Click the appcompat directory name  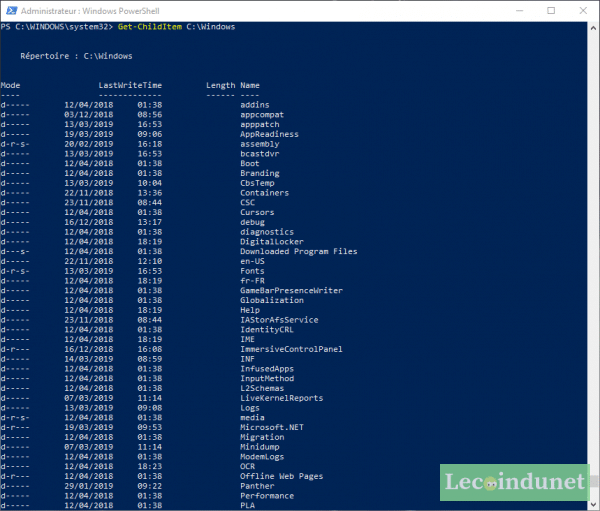pyautogui.click(x=262, y=115)
